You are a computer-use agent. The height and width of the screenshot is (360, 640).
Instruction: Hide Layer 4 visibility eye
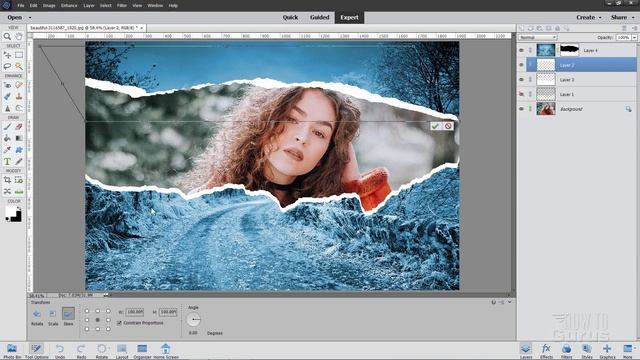click(521, 50)
